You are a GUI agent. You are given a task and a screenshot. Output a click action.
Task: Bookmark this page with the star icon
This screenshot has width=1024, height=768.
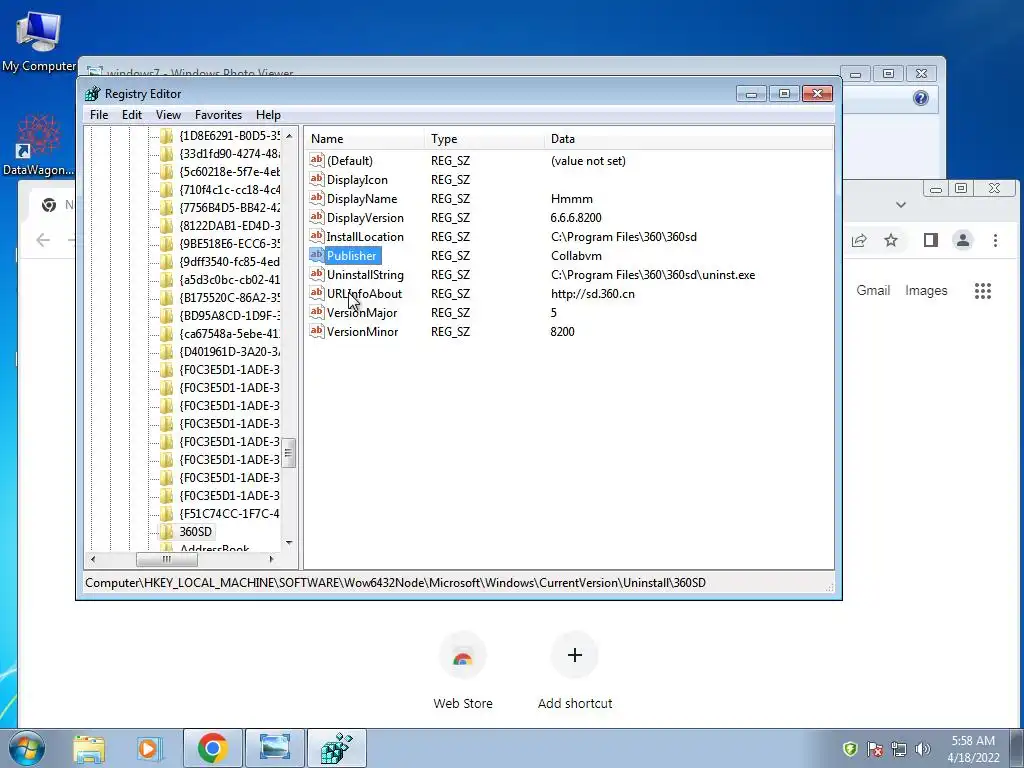[x=891, y=240]
